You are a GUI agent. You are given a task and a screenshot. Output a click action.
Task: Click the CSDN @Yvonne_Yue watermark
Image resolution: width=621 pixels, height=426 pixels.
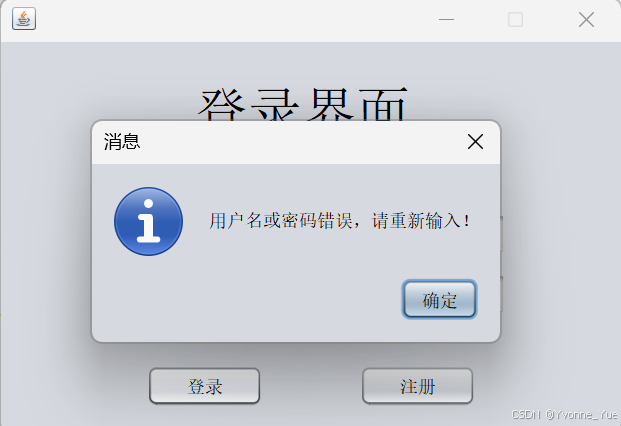[564, 415]
